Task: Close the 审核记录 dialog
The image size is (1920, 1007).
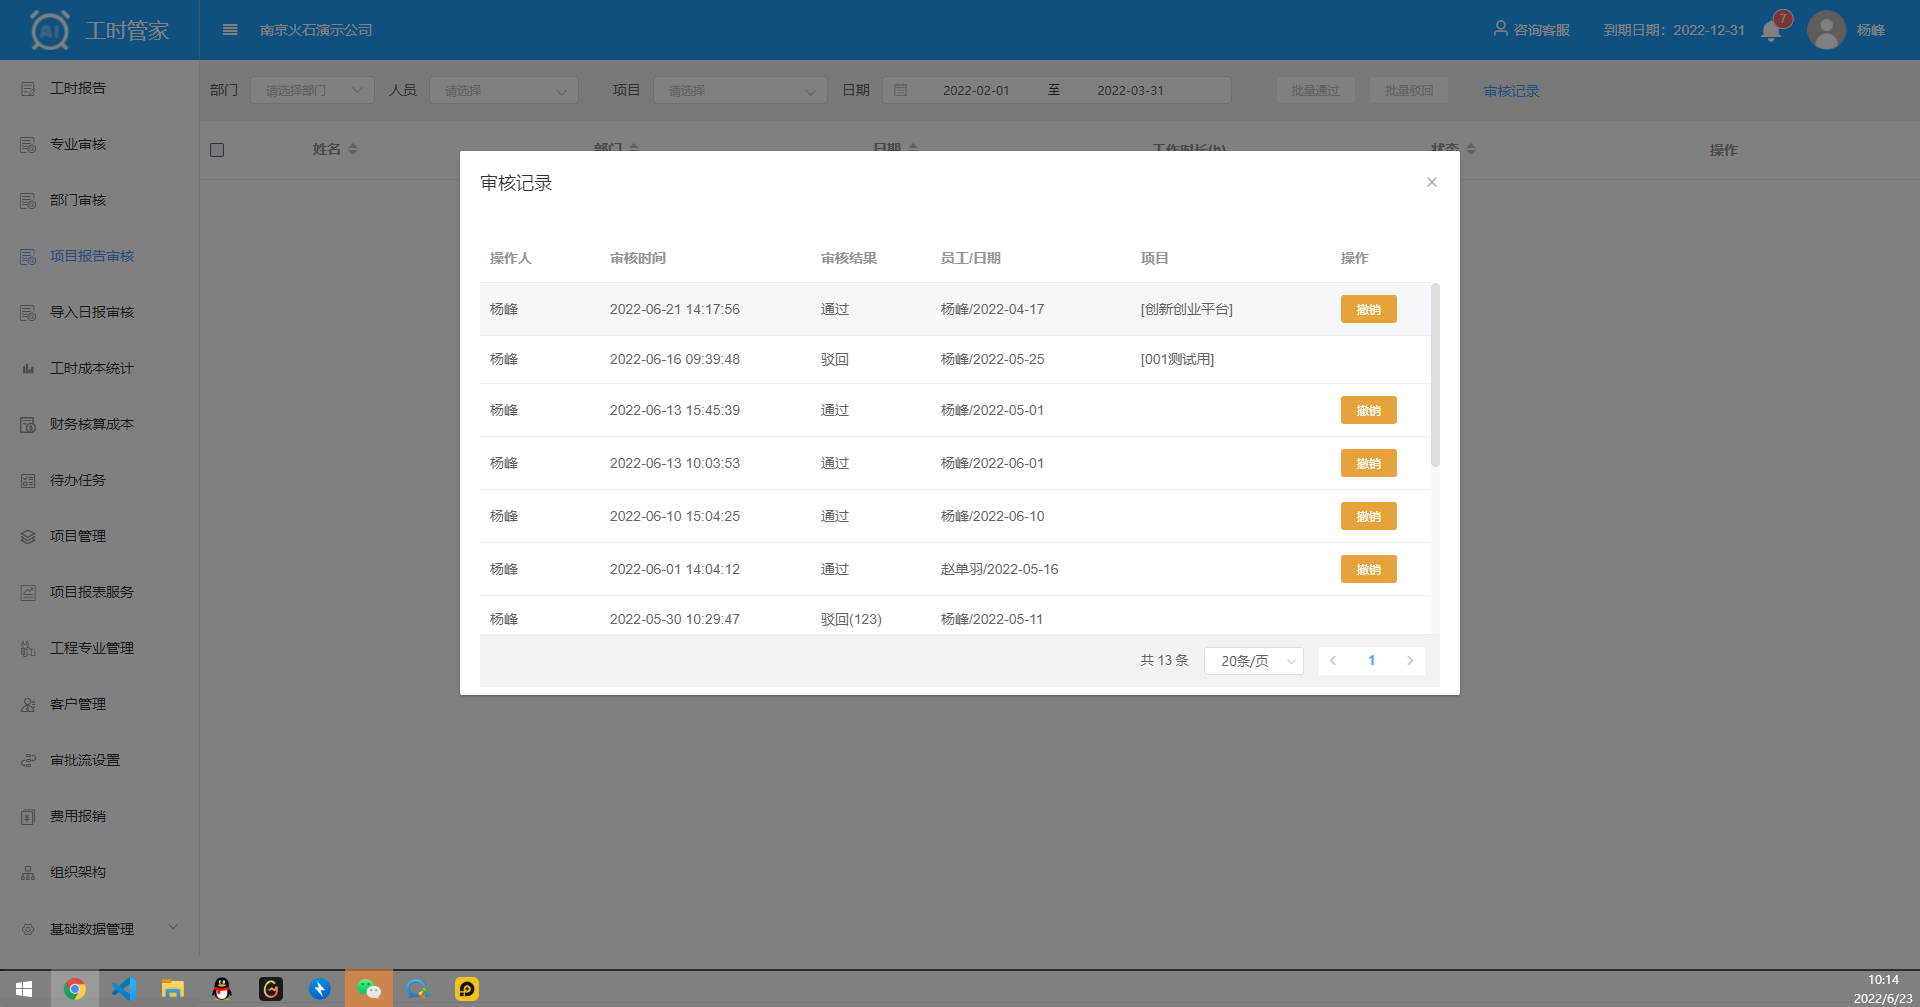Action: (x=1432, y=182)
